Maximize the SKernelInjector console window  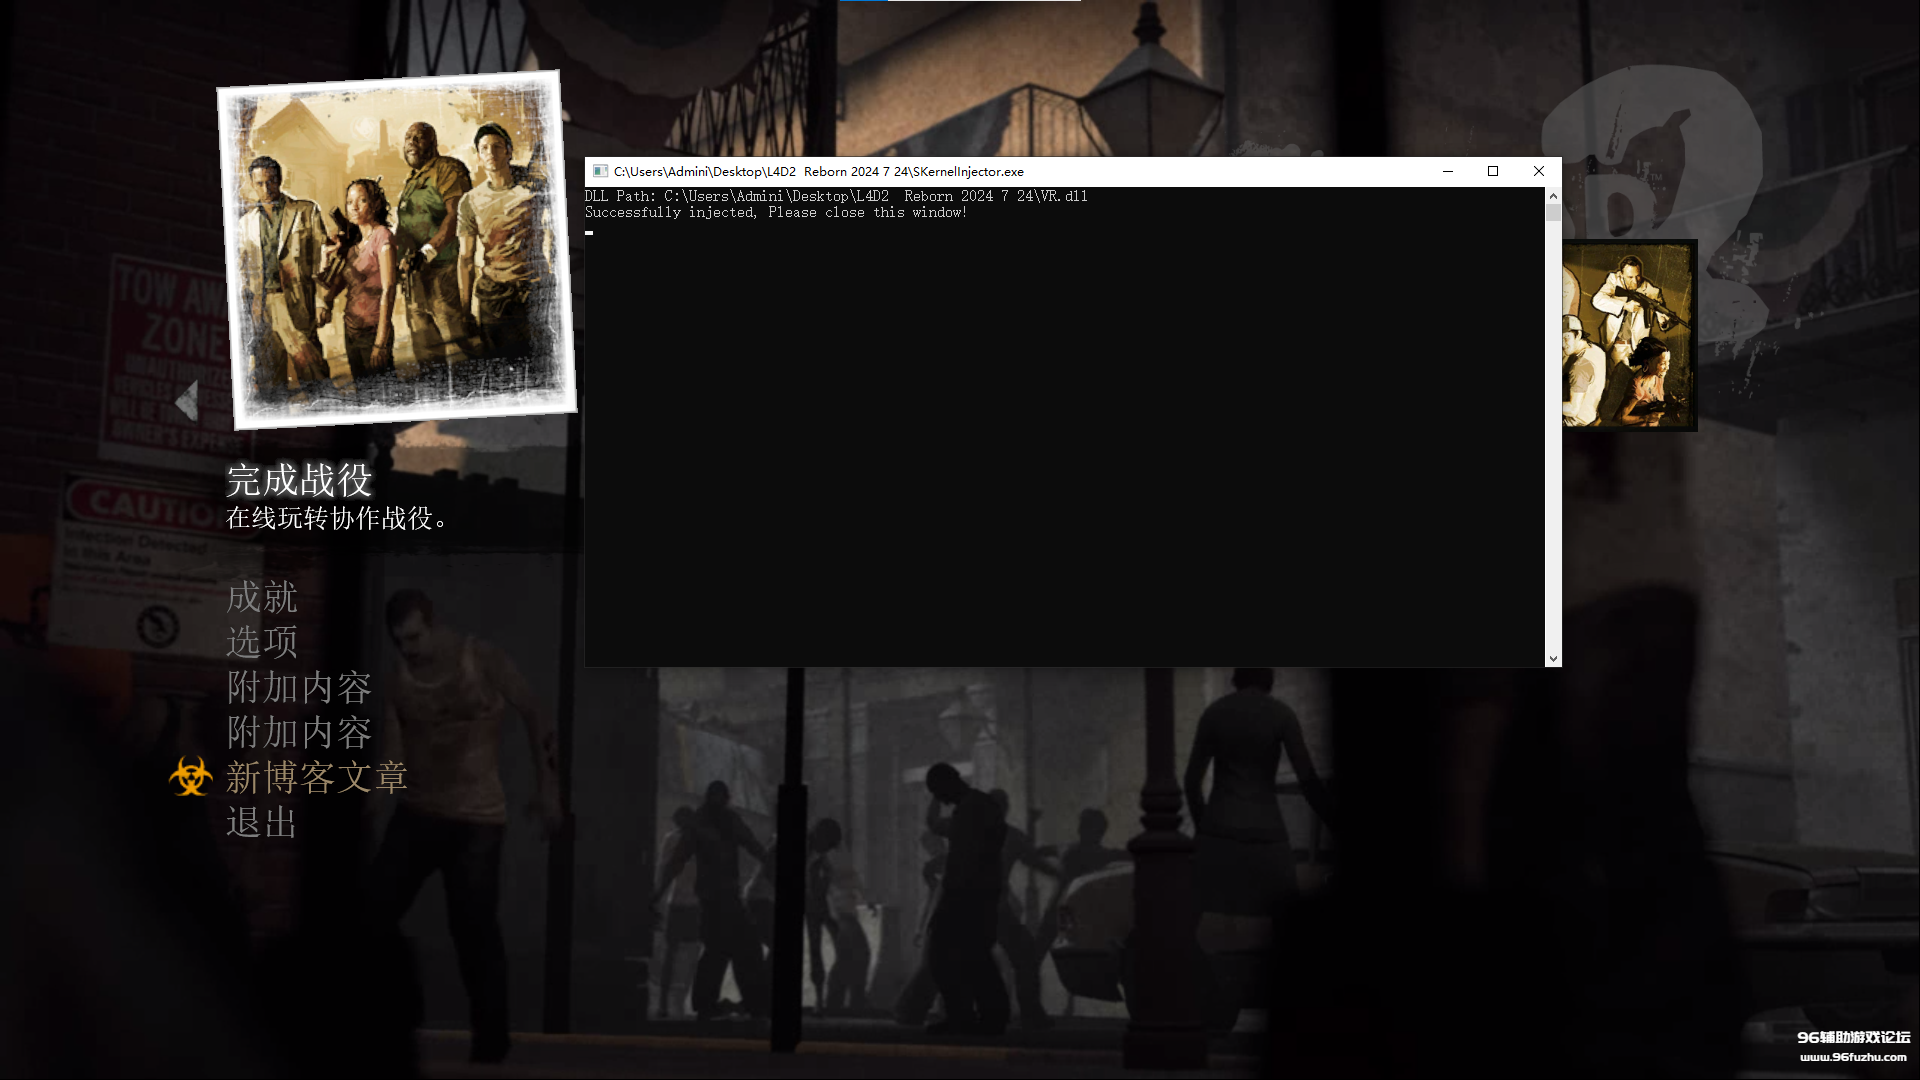coord(1493,171)
